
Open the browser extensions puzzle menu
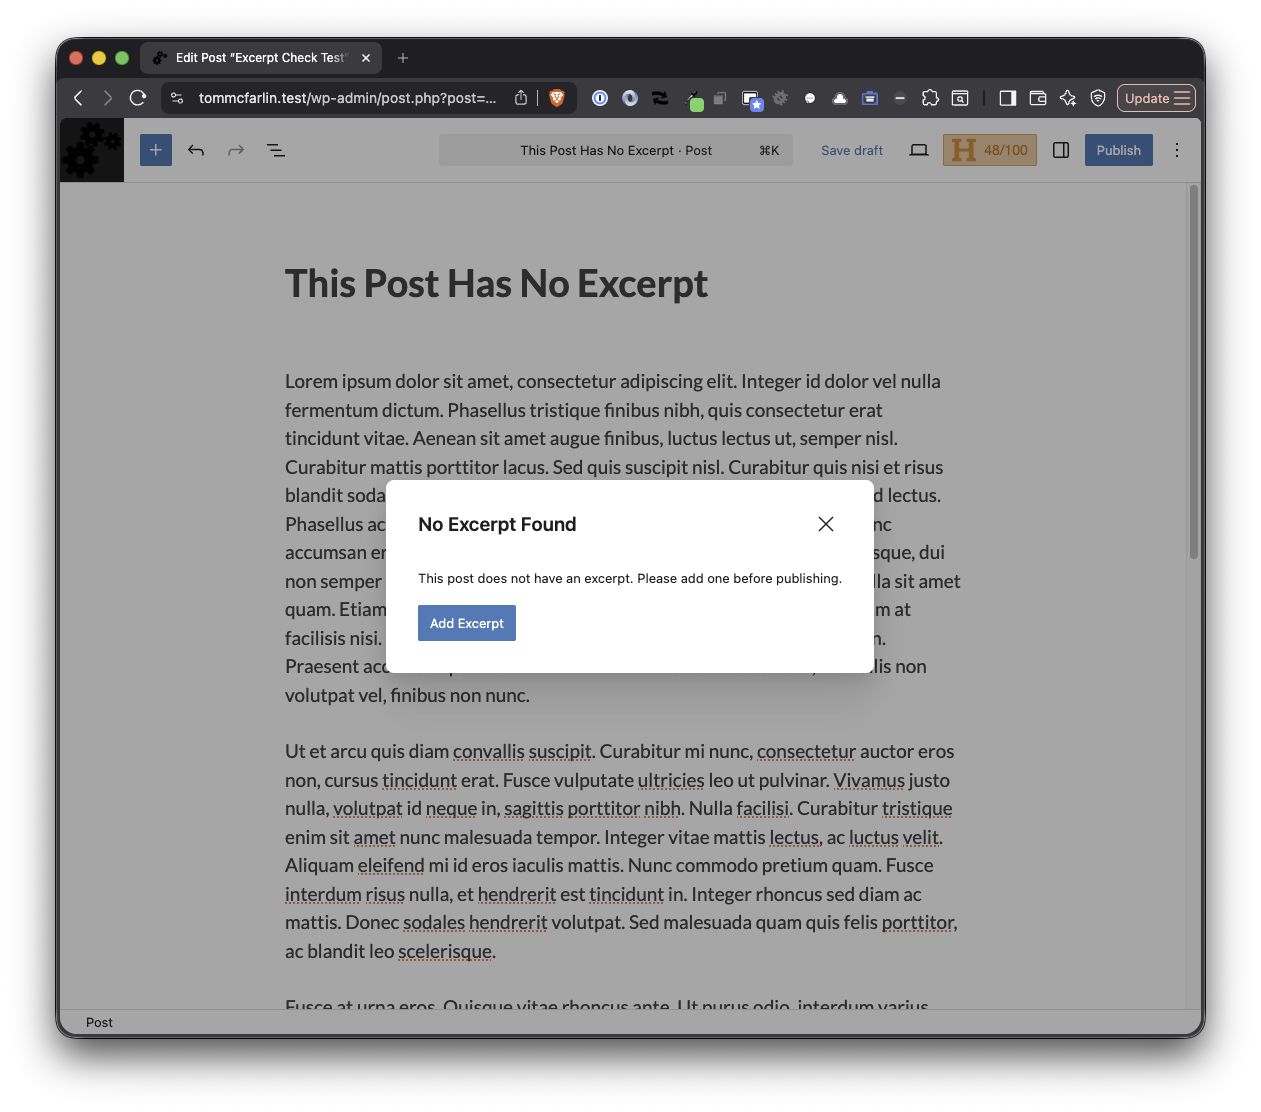tap(930, 98)
